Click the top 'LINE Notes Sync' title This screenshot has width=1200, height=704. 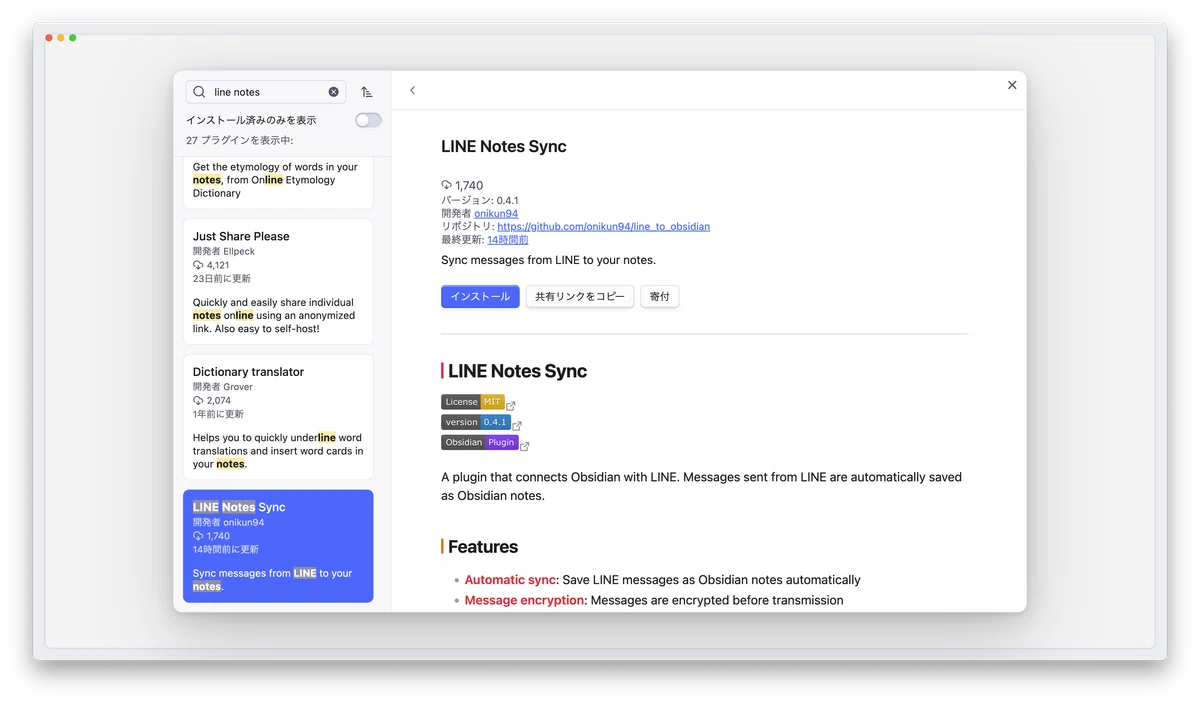pos(504,146)
